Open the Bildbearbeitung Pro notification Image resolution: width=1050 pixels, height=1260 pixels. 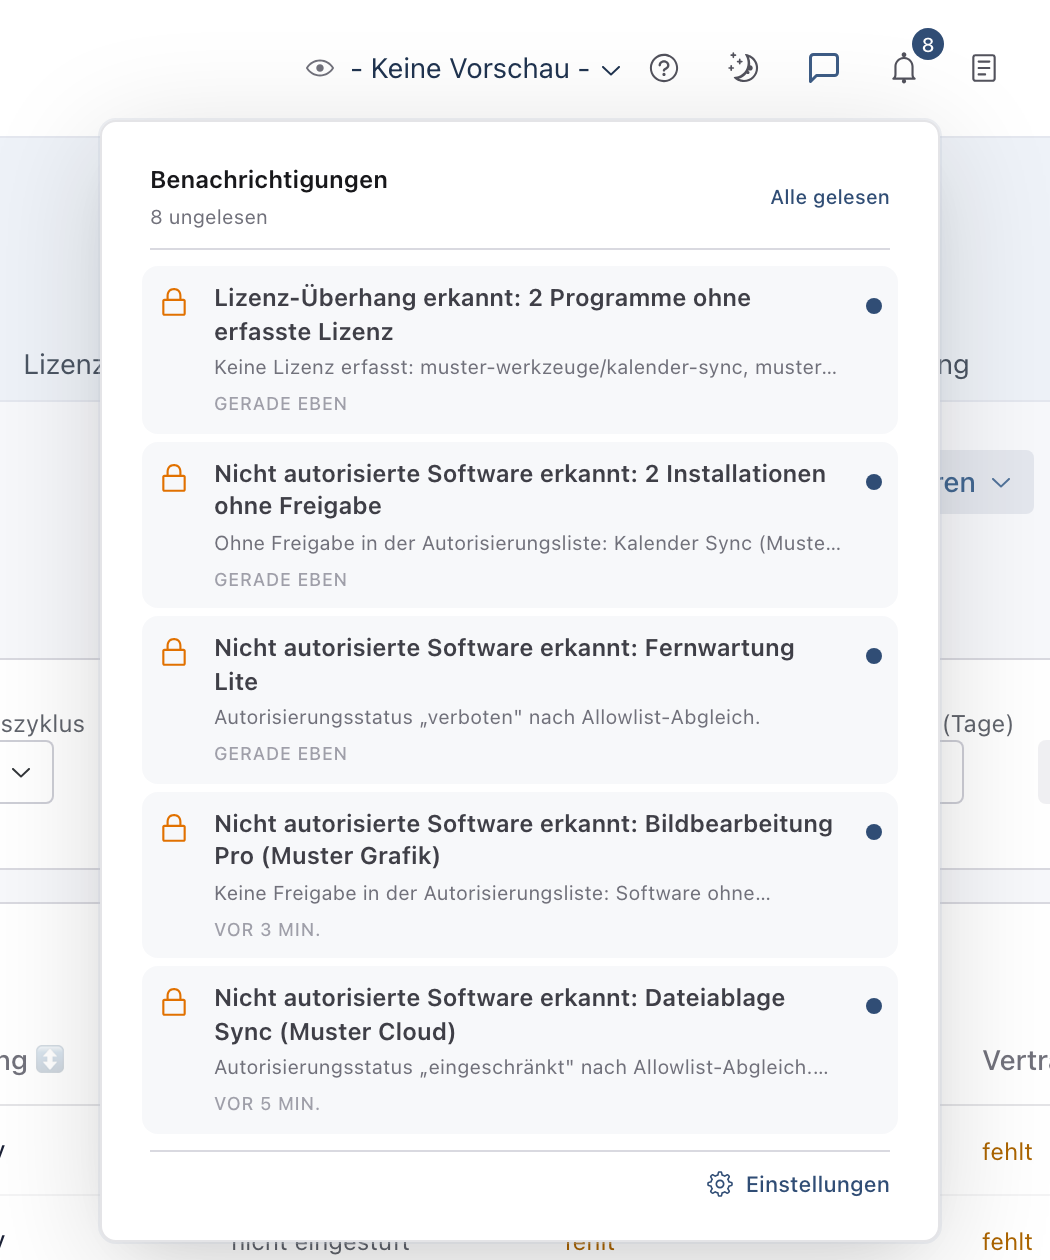coord(520,875)
